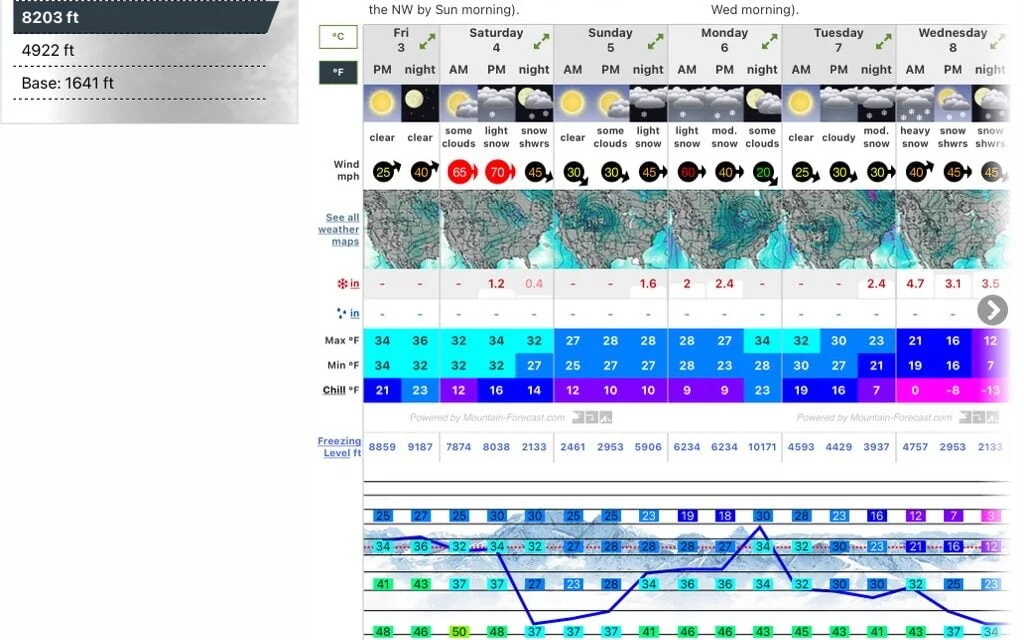
Task: Expand the Tuesday 7 forecast column
Action: pos(884,42)
